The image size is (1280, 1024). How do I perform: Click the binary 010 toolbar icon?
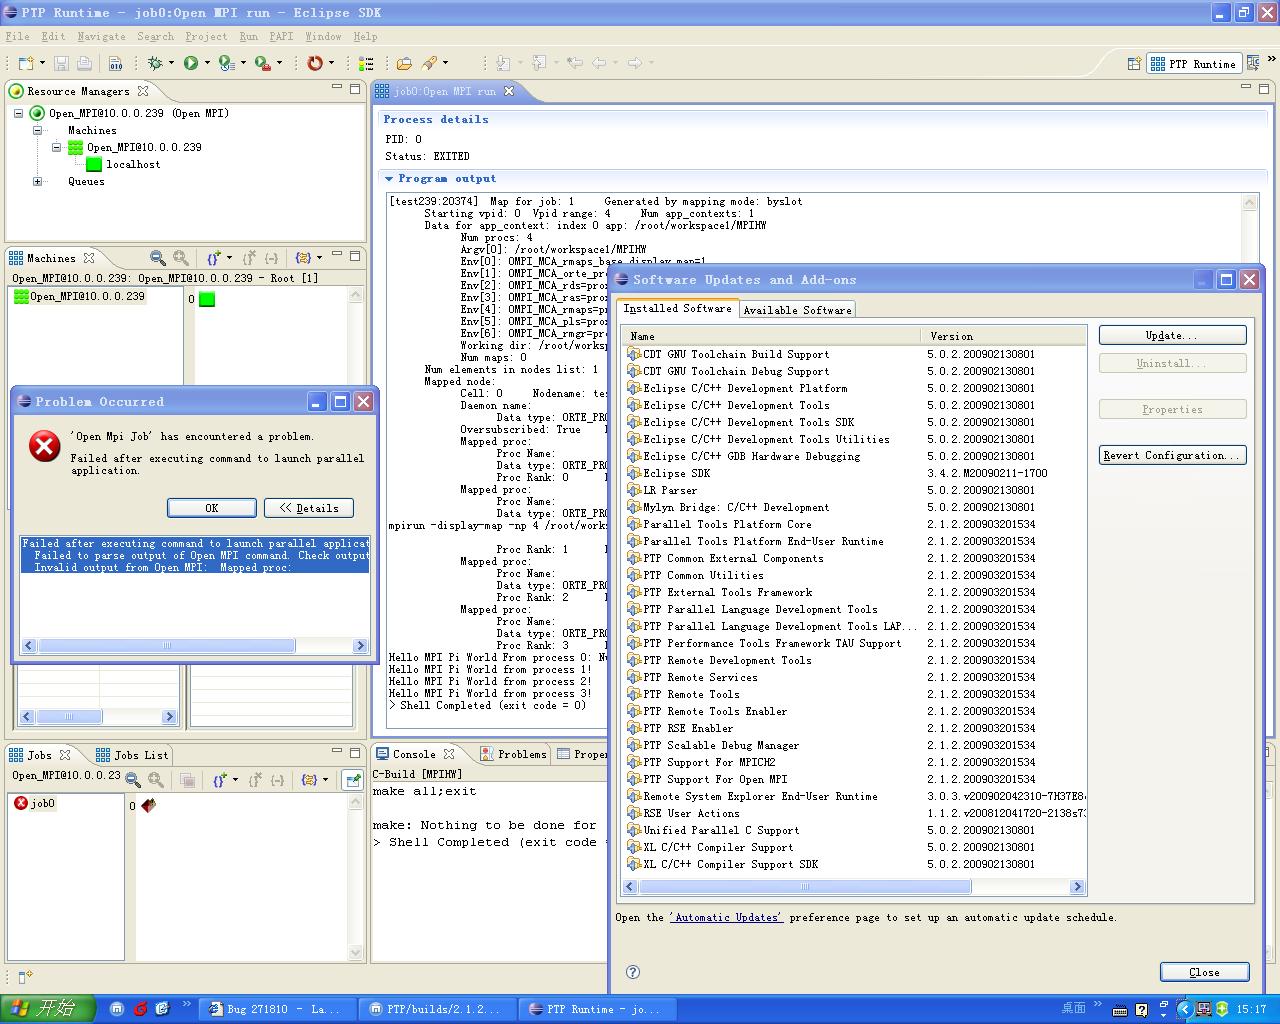coord(116,63)
